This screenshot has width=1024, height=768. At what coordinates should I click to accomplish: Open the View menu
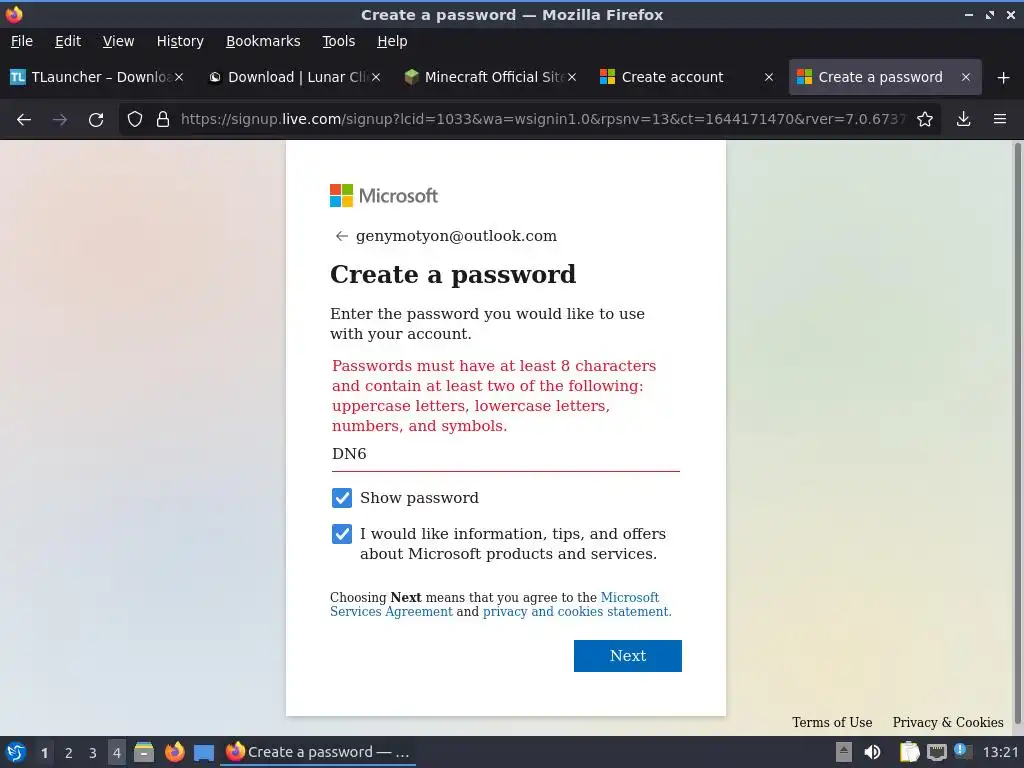pyautogui.click(x=118, y=41)
